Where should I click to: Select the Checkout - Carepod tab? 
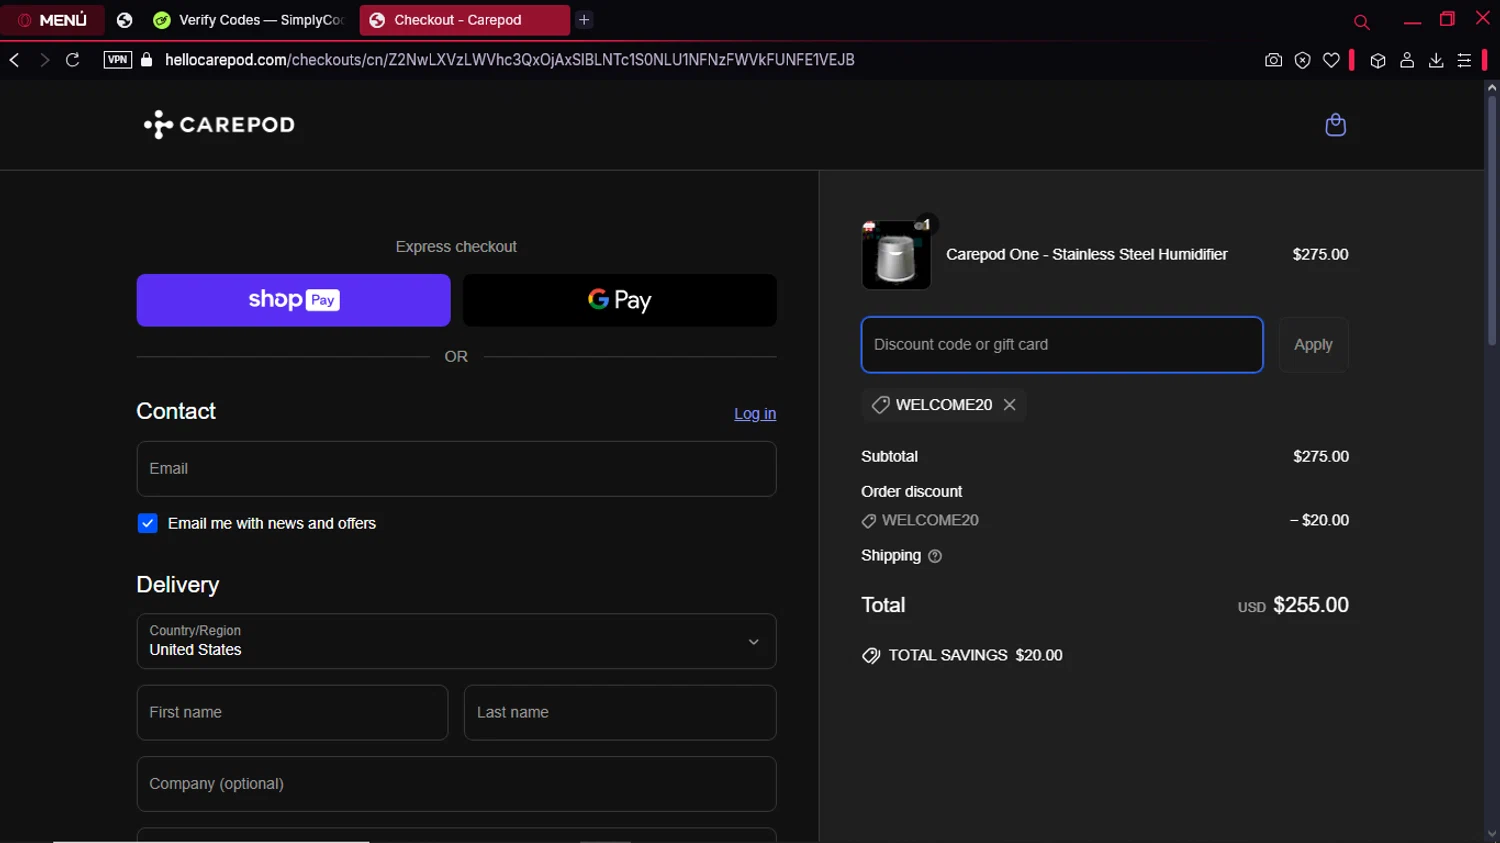(x=464, y=20)
